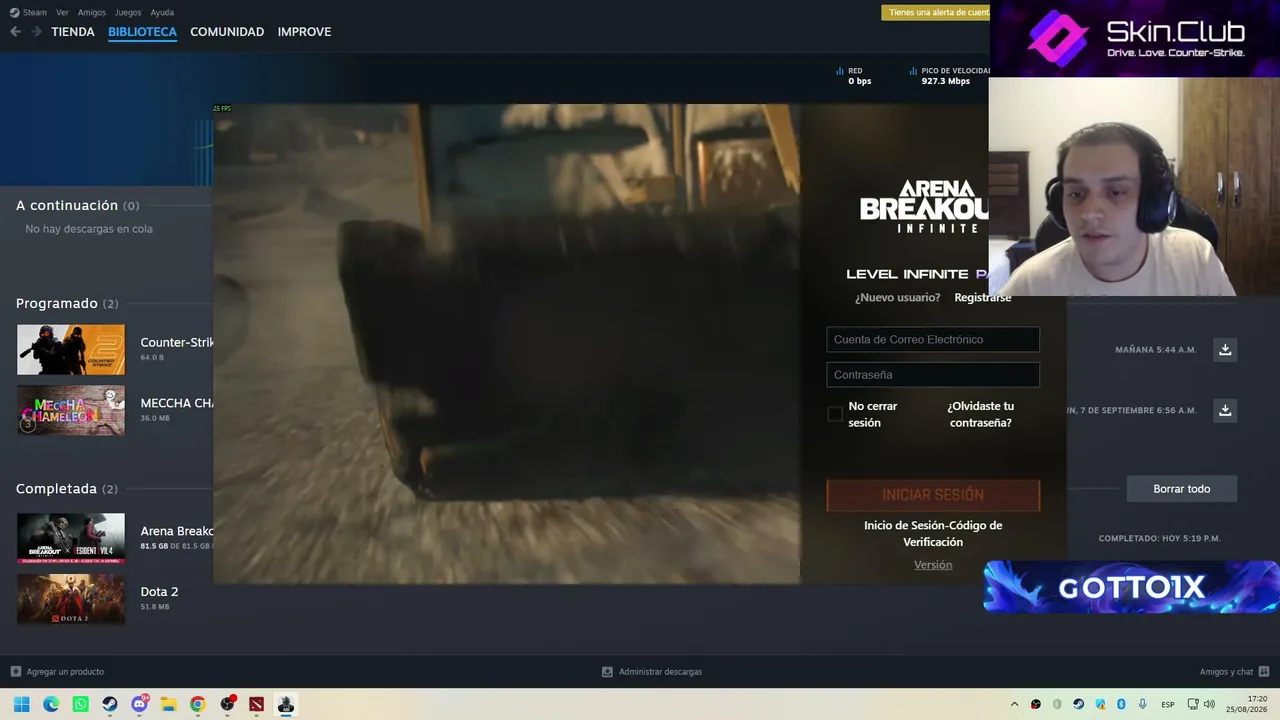Viewport: 1280px width, 720px height.
Task: Open the yellow account alert banner
Action: [935, 12]
